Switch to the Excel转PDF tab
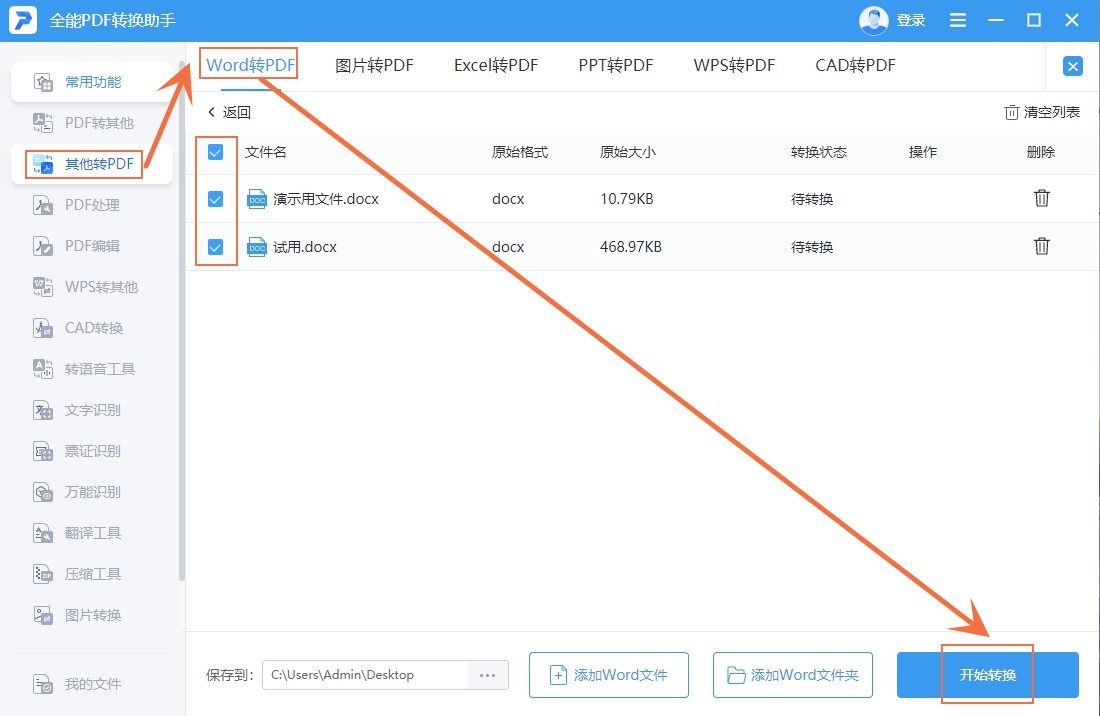 (495, 64)
